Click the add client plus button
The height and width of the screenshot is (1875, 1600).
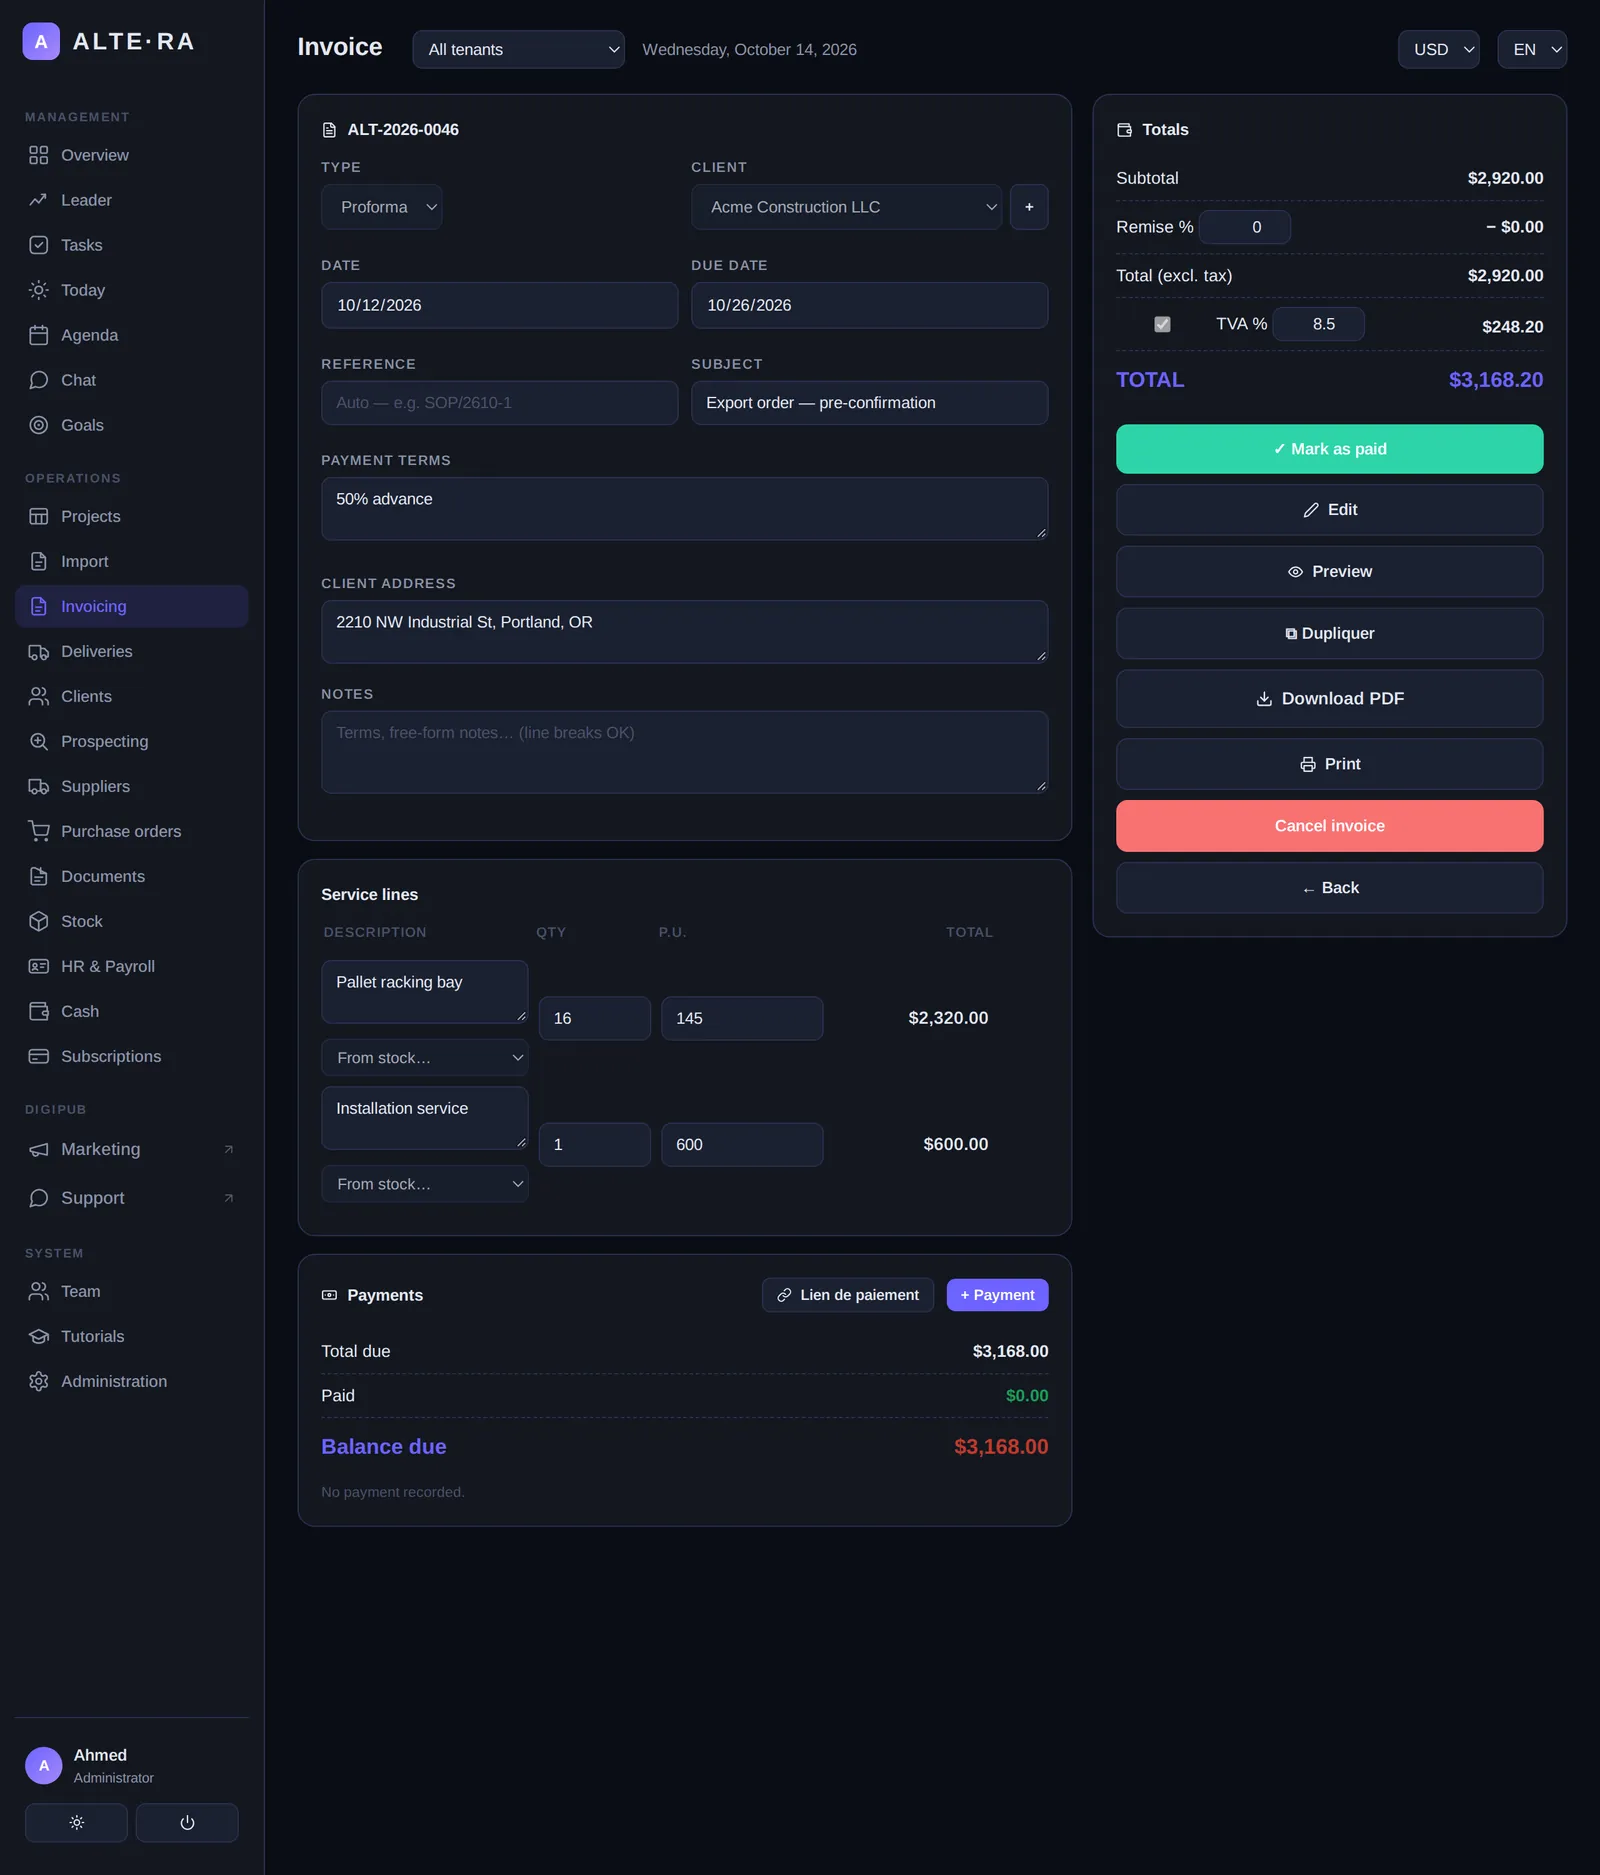tap(1029, 207)
